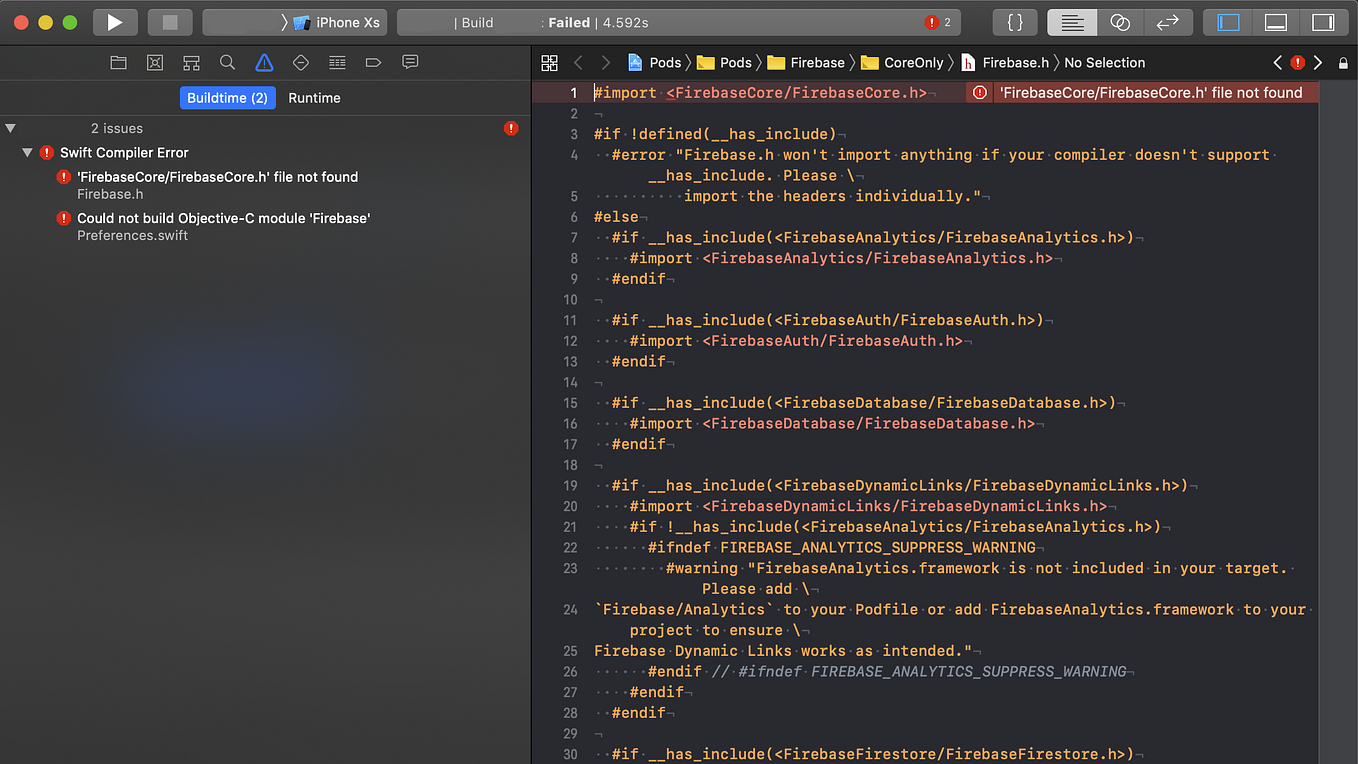
Task: Hide the Navigator panel
Action: [1227, 22]
